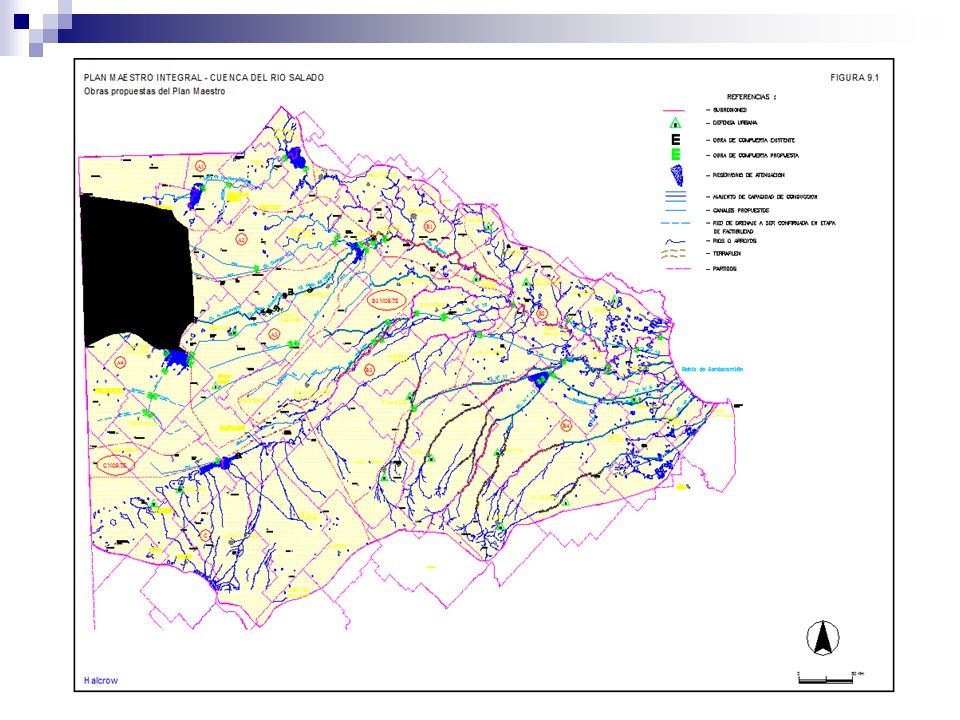Click the dashed blue drainage network legend line

[676, 223]
